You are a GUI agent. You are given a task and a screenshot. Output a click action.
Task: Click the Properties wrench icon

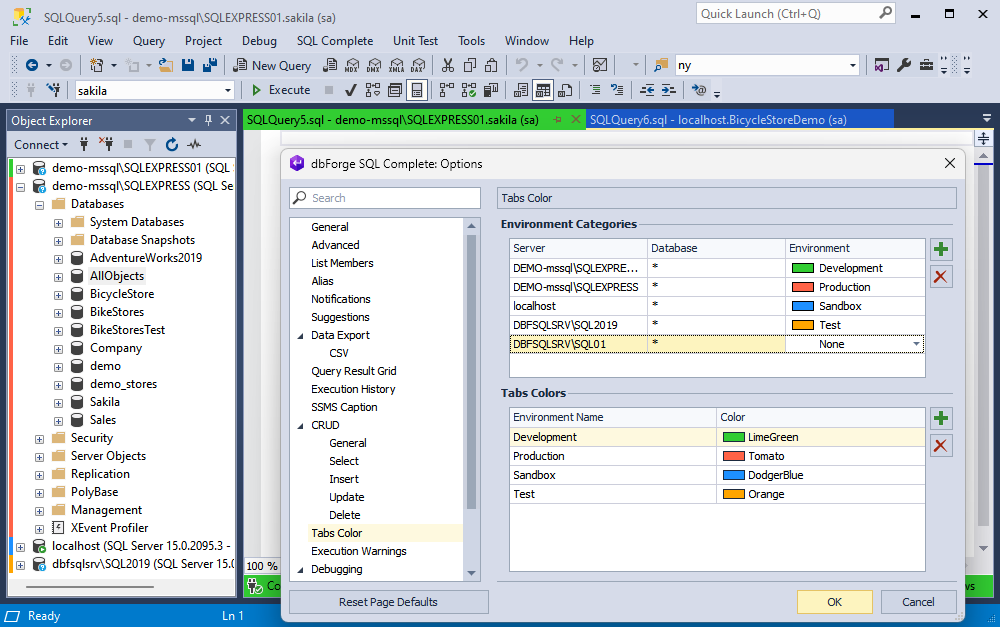click(x=904, y=65)
